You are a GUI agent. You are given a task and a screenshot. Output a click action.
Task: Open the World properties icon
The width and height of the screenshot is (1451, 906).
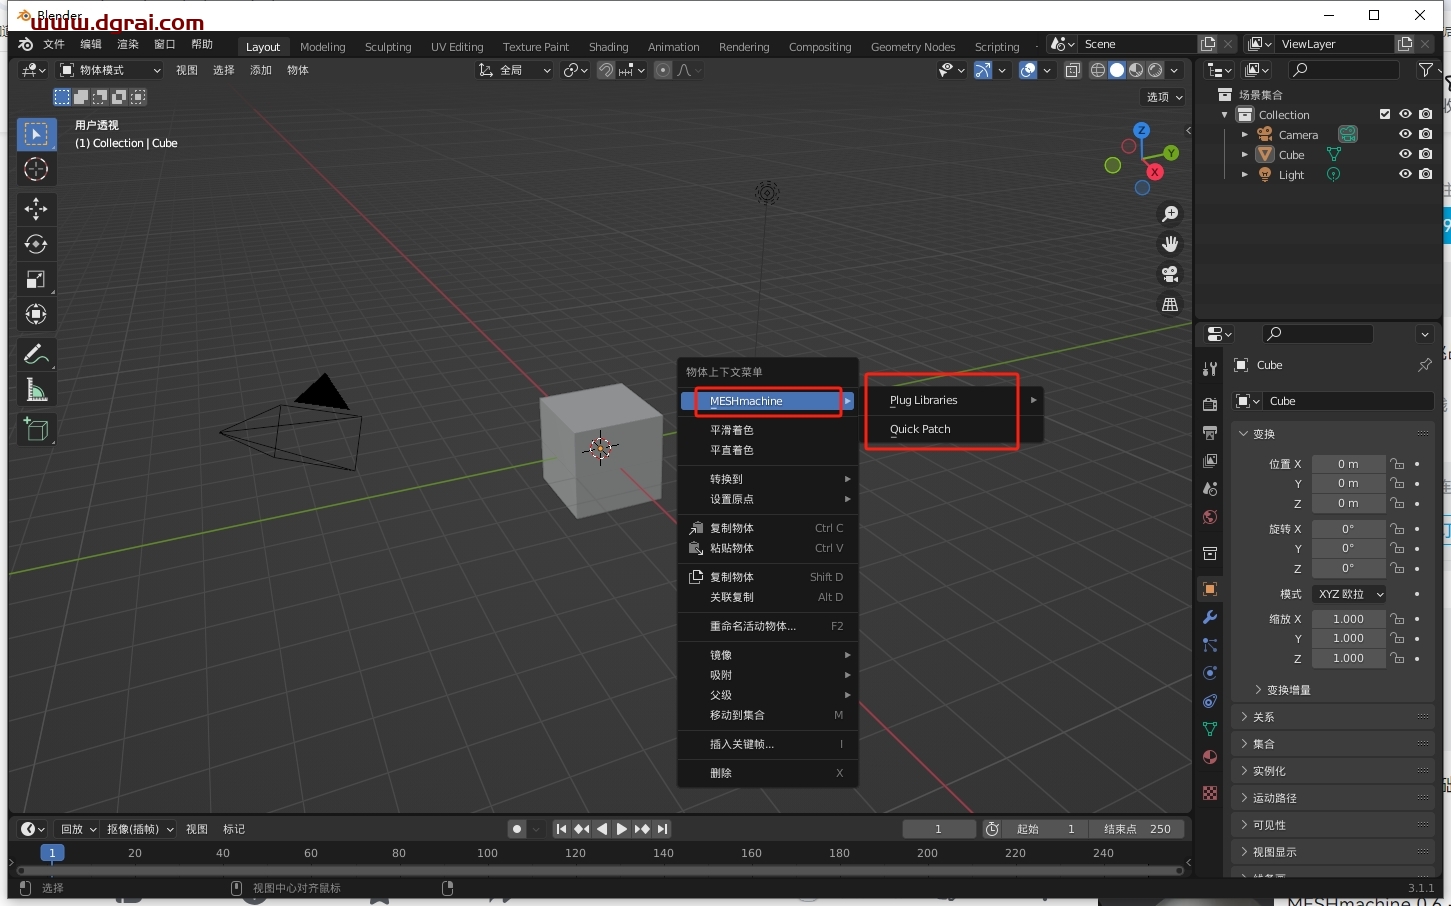click(1209, 517)
